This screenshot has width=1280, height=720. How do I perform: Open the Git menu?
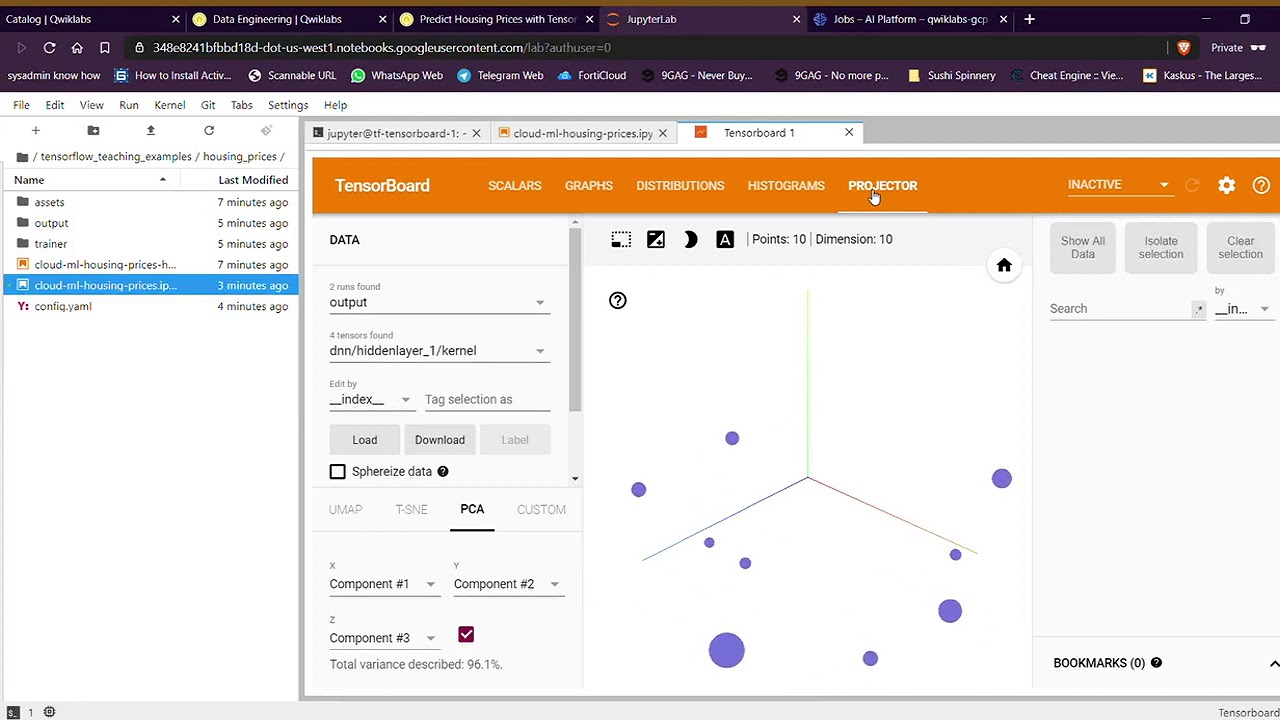(208, 105)
